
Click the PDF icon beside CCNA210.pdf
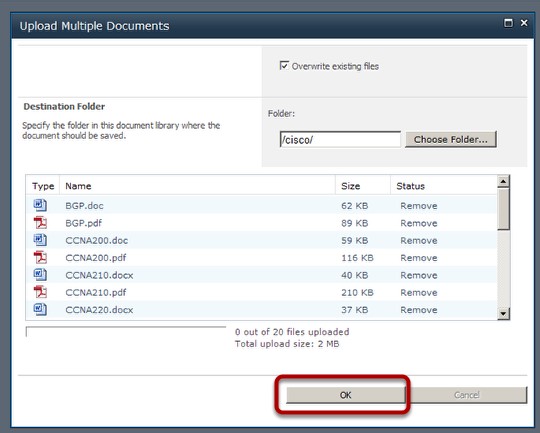[40, 292]
